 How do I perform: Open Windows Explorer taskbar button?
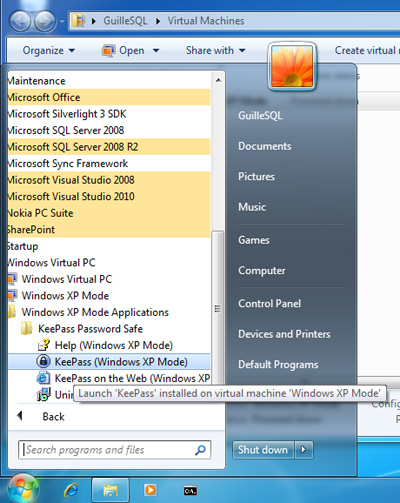(110, 490)
